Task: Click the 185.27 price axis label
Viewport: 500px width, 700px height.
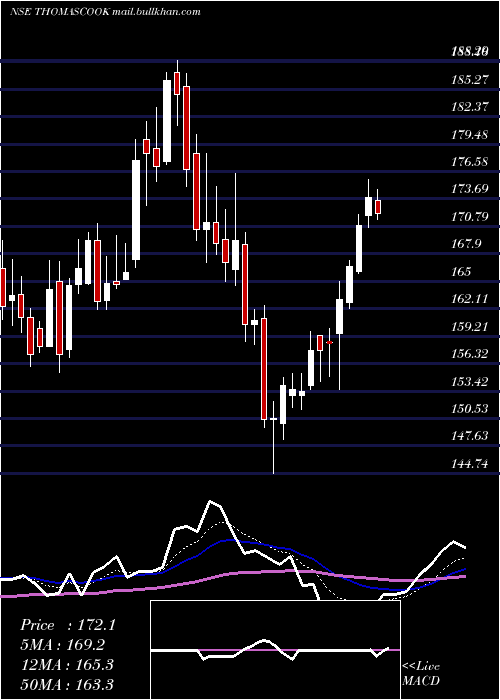Action: 469,80
